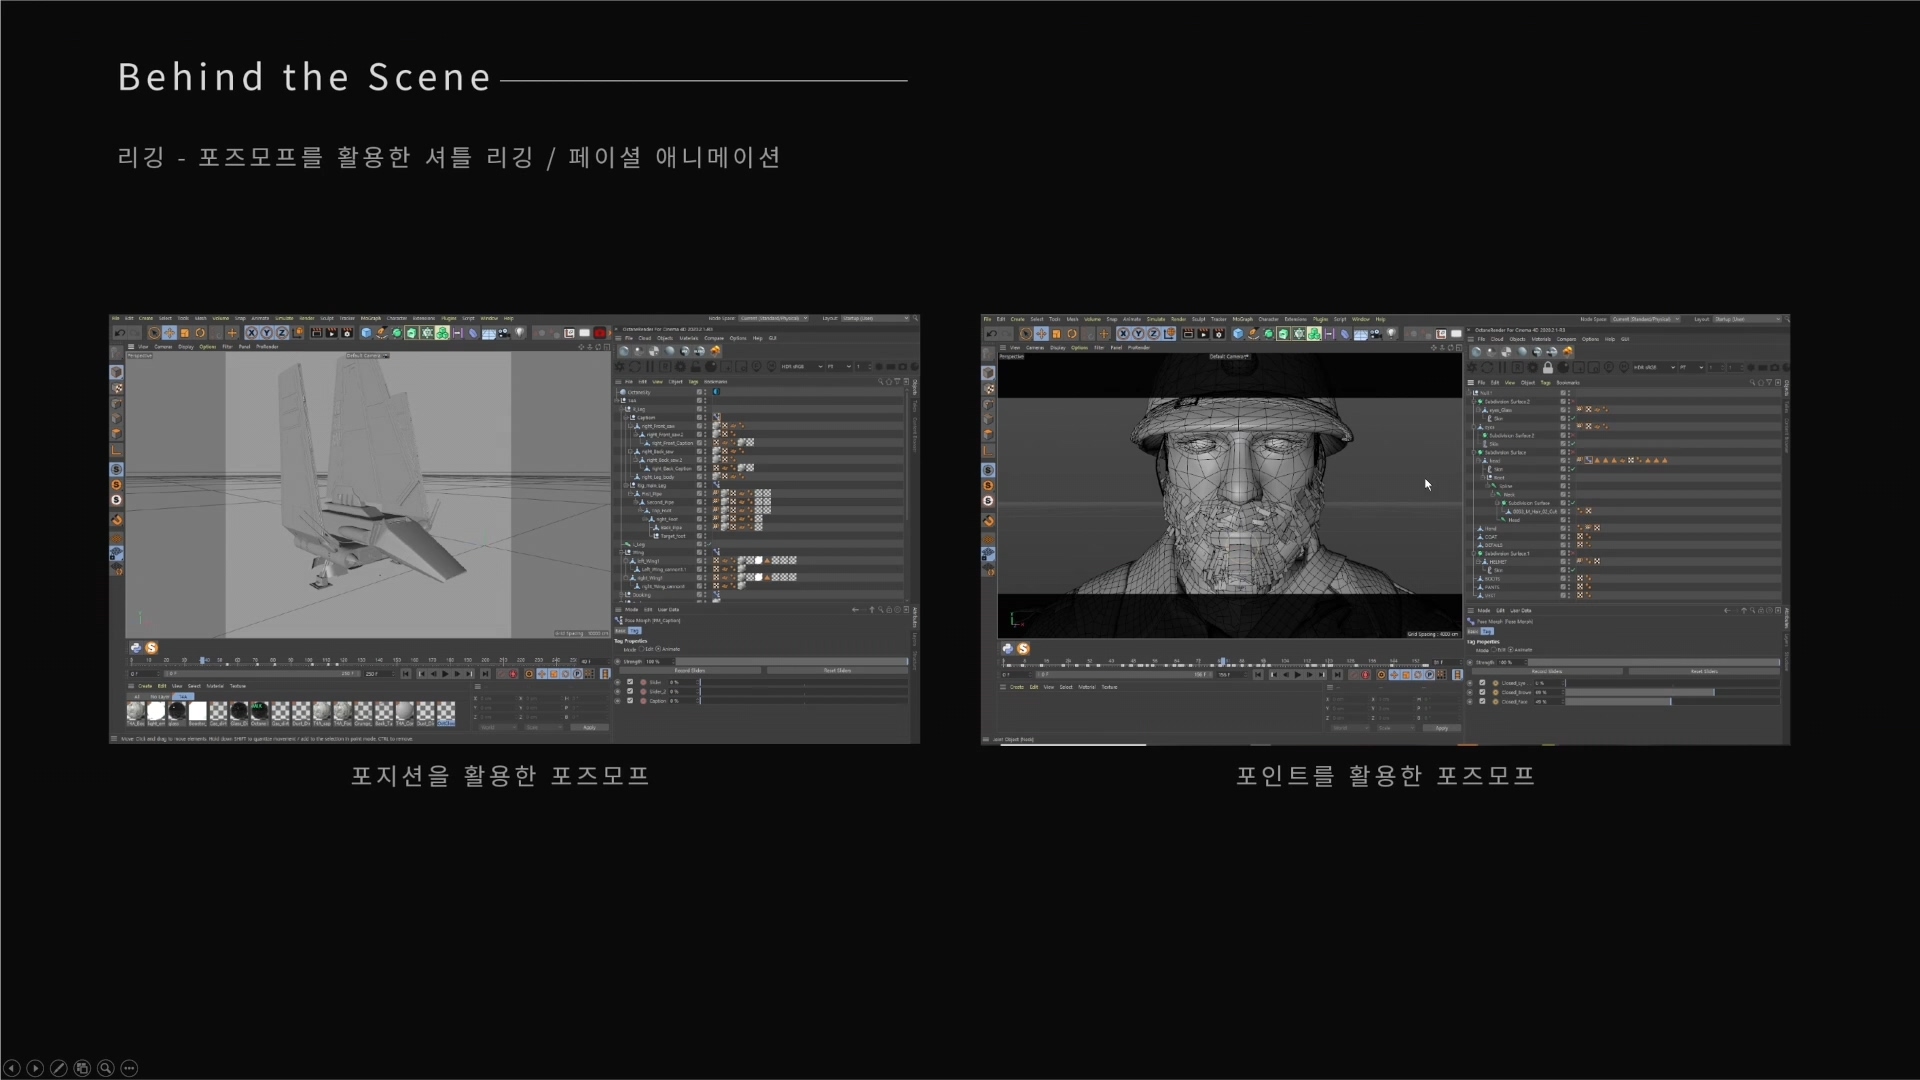Switch to the Tag tab in the Attribute Manager
Viewport: 1920px width, 1080px height.
coord(635,630)
